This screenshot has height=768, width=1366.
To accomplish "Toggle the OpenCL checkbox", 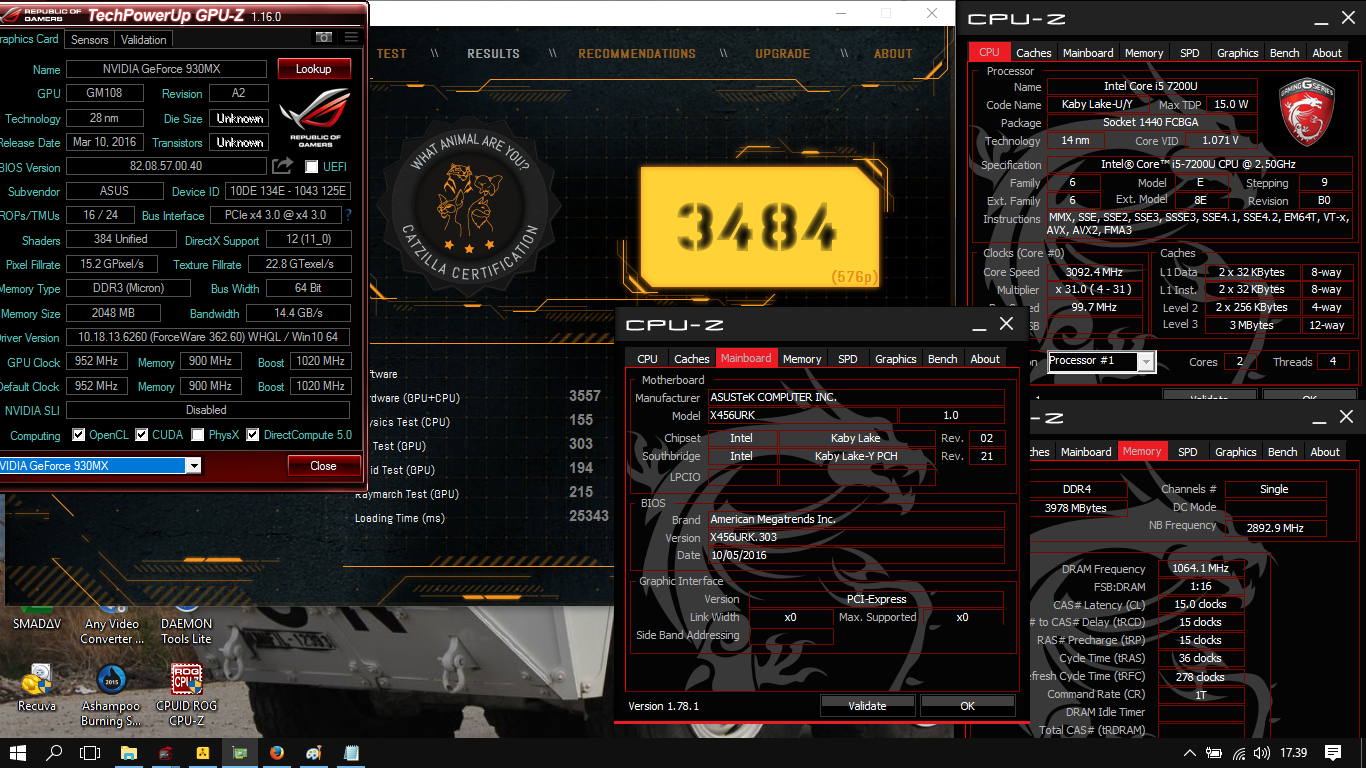I will coord(79,435).
